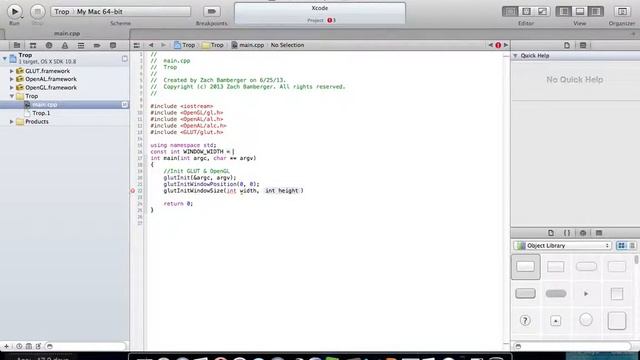Go forward in the editor history

point(163,45)
